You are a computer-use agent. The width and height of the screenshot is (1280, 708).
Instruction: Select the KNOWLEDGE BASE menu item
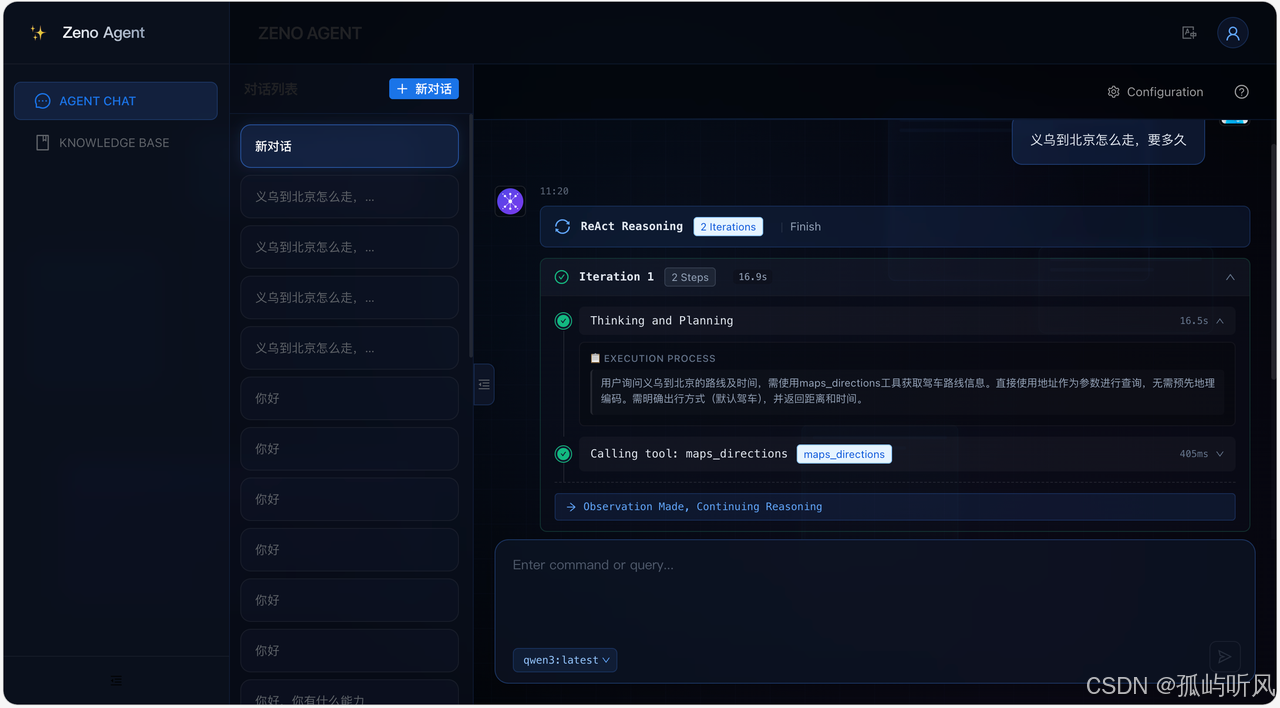(x=115, y=143)
